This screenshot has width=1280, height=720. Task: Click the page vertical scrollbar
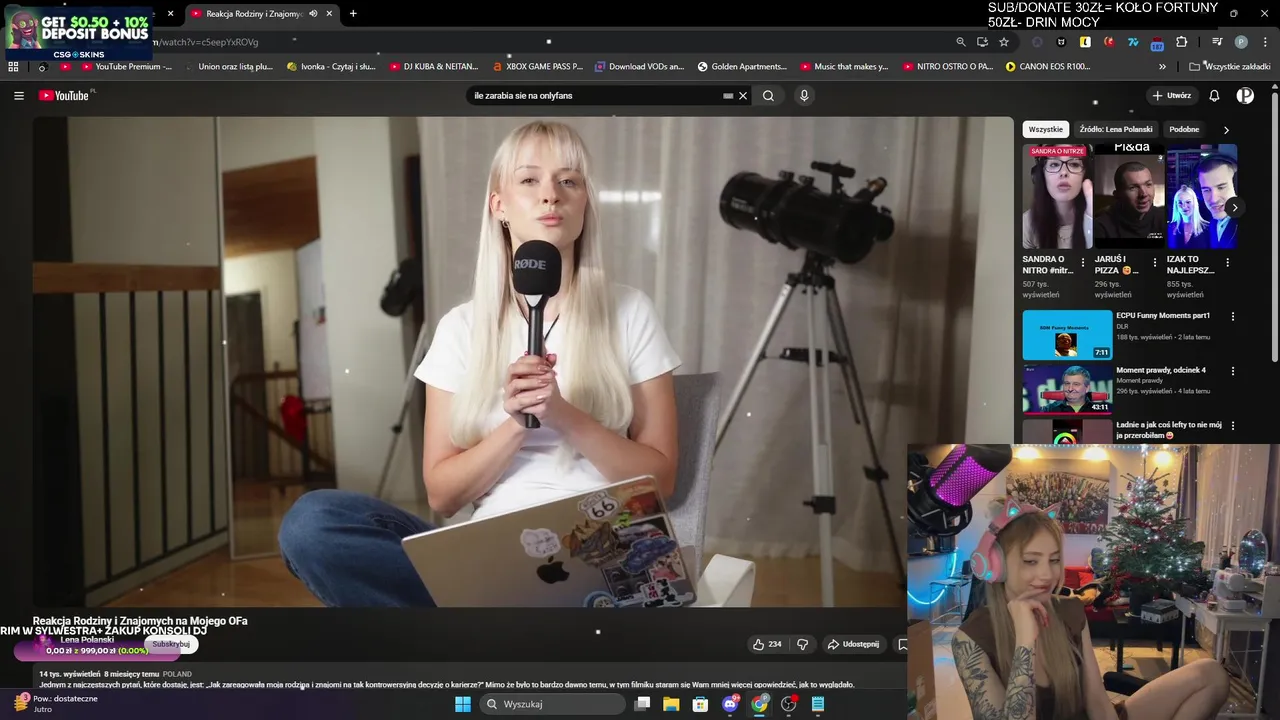[x=1275, y=226]
